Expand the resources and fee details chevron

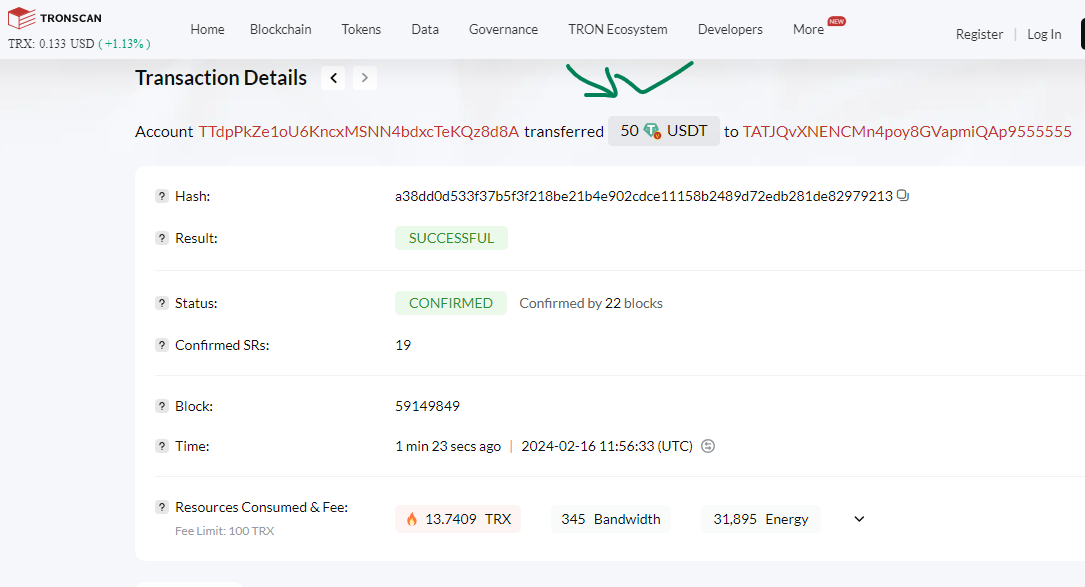(x=859, y=519)
